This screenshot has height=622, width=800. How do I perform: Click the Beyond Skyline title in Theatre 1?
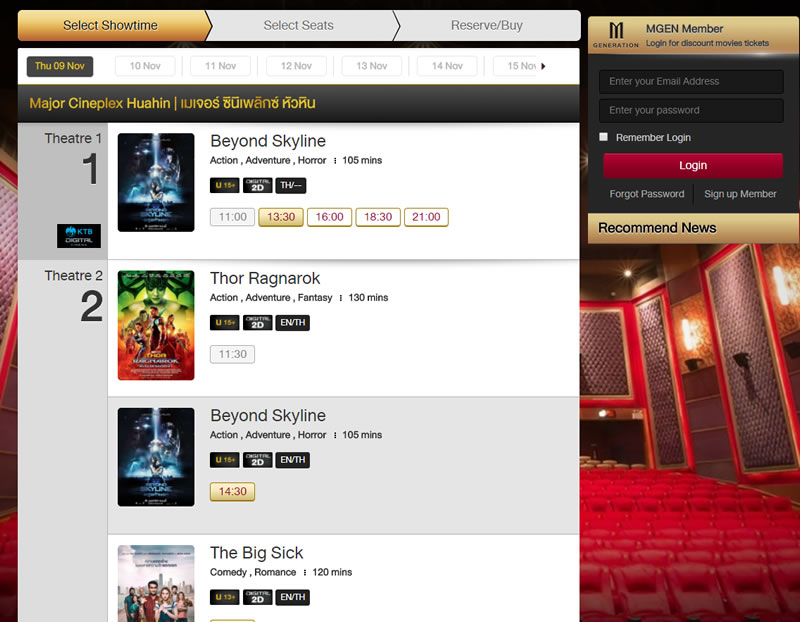pos(268,141)
